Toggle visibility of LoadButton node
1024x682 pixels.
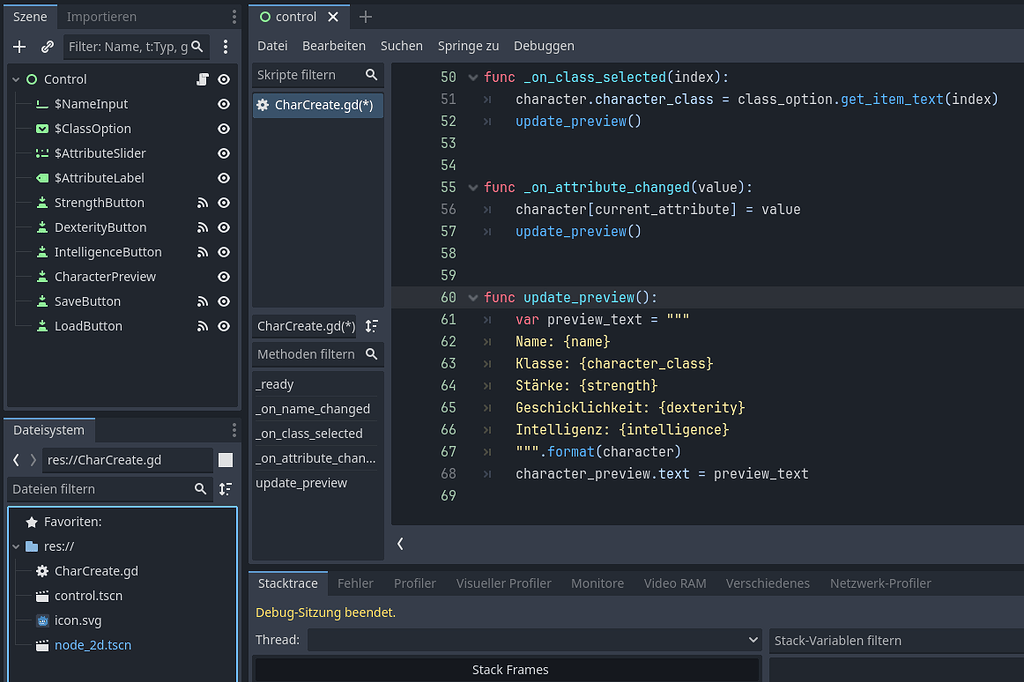click(x=223, y=326)
